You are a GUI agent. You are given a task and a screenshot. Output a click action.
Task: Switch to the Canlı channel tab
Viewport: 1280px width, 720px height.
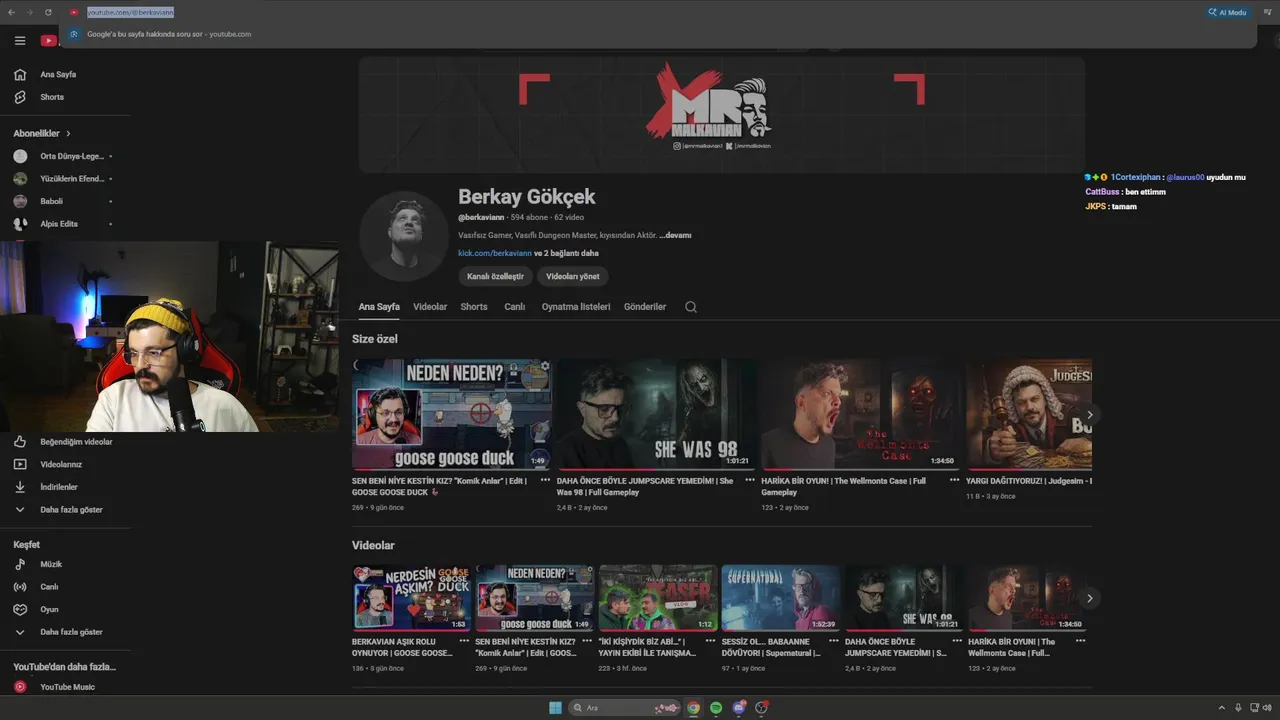tap(514, 307)
